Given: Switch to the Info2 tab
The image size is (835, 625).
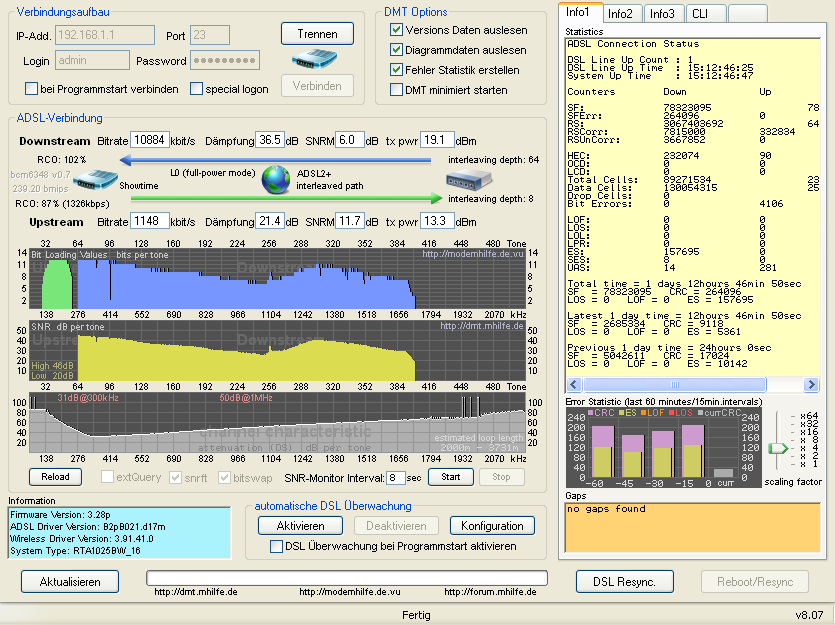Looking at the screenshot, I should (x=620, y=13).
